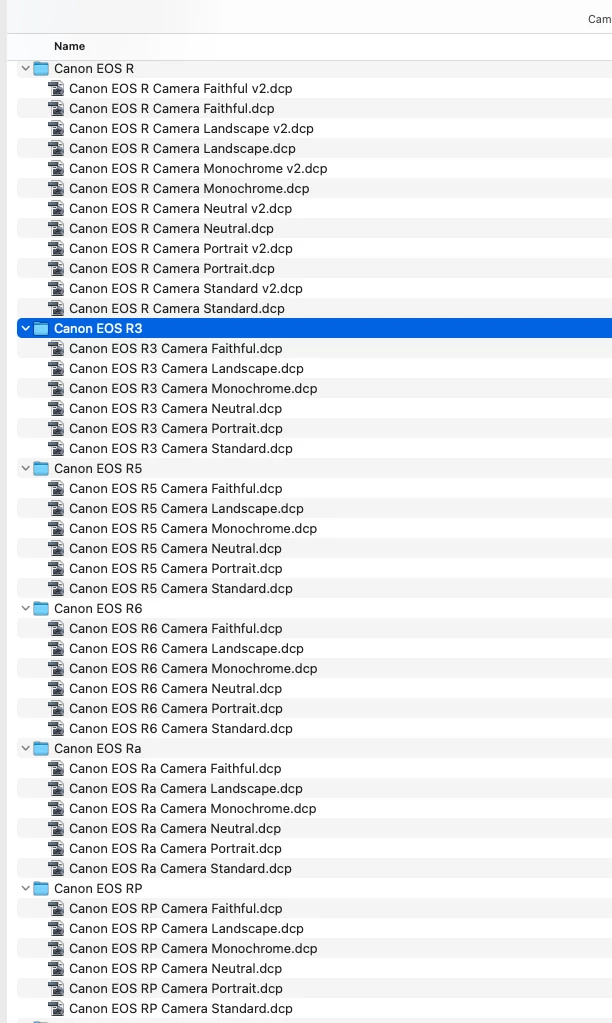Select Canon EOS Ra Camera Portrait.dcp
This screenshot has height=1023, width=612.
click(x=176, y=848)
